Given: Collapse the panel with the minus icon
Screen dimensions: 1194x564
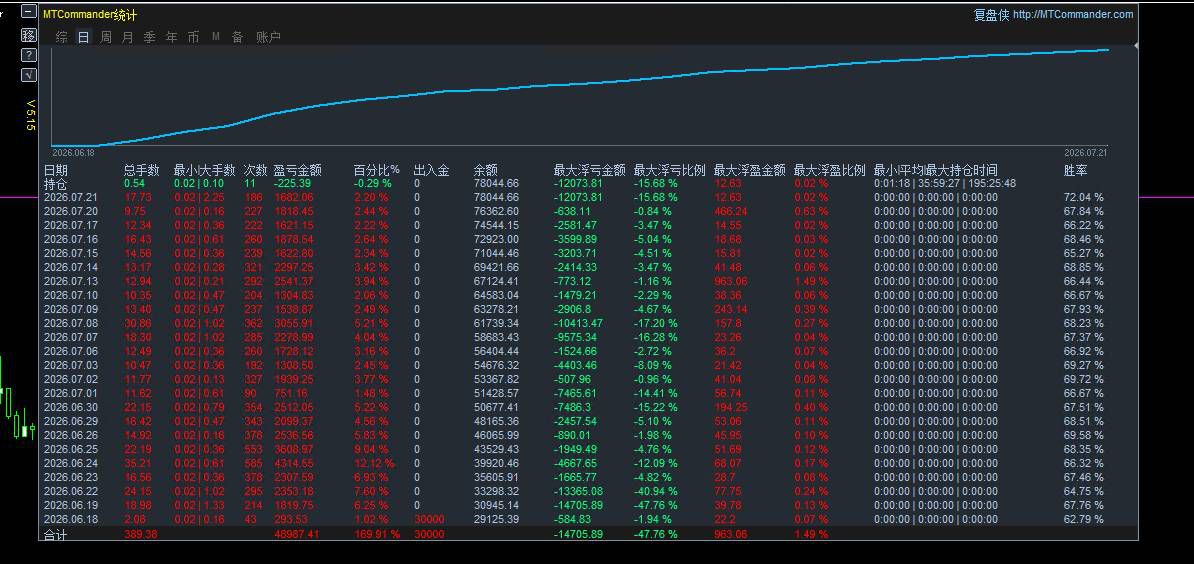Looking at the screenshot, I should pos(28,11).
